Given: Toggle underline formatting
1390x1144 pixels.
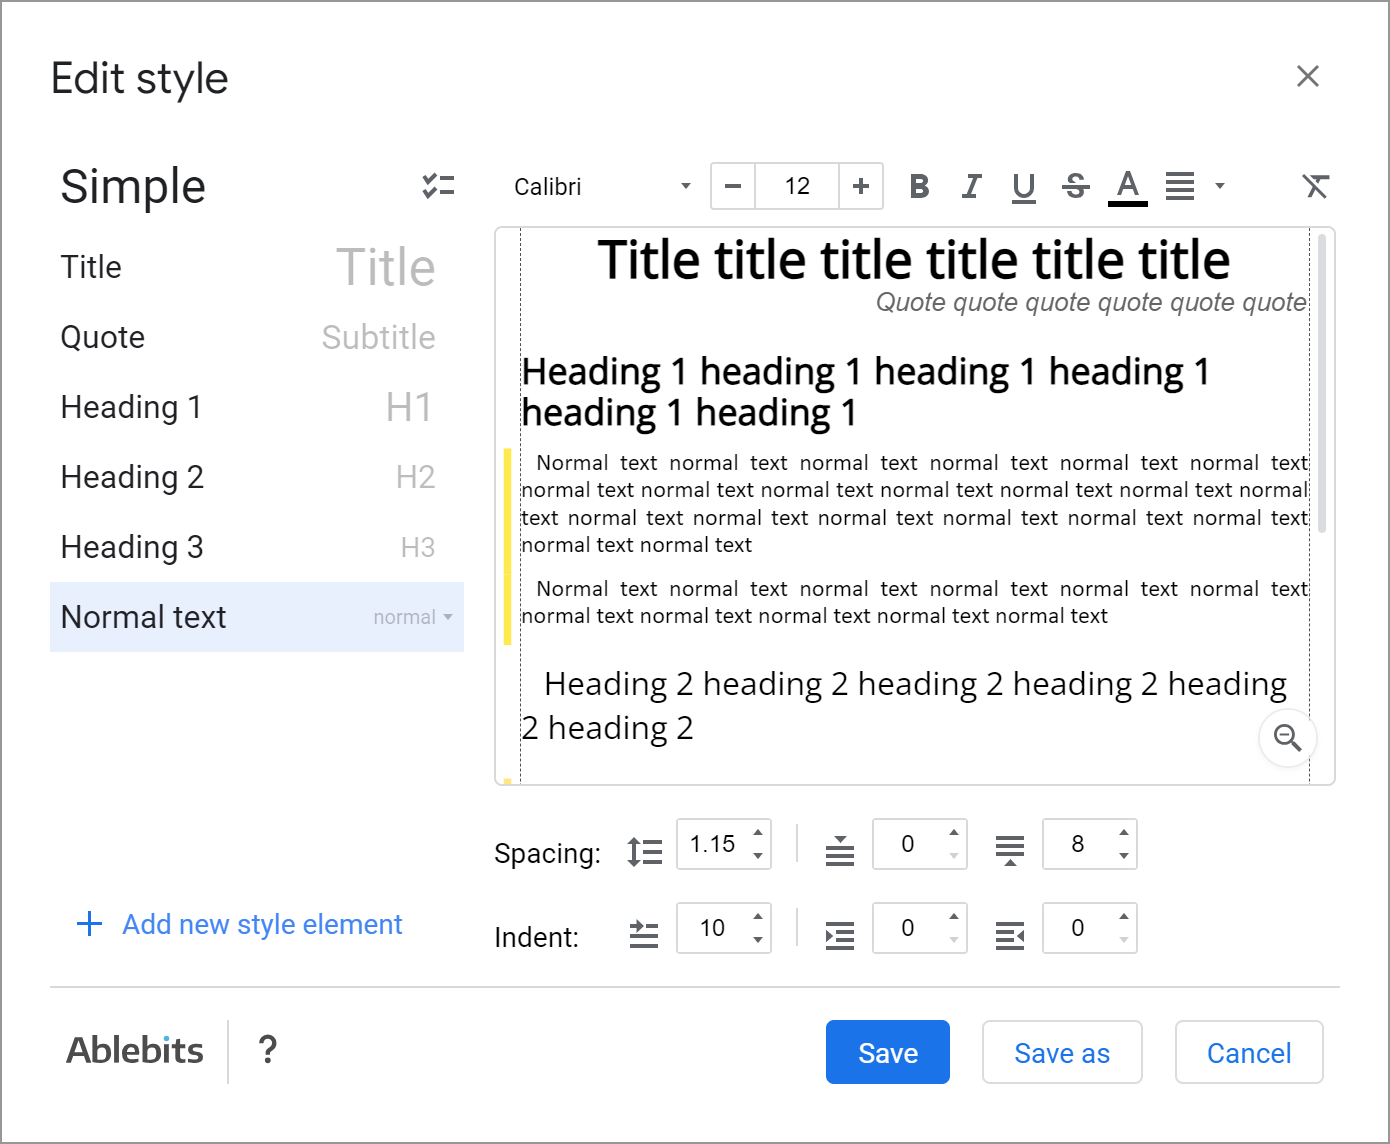Looking at the screenshot, I should pos(1023,186).
